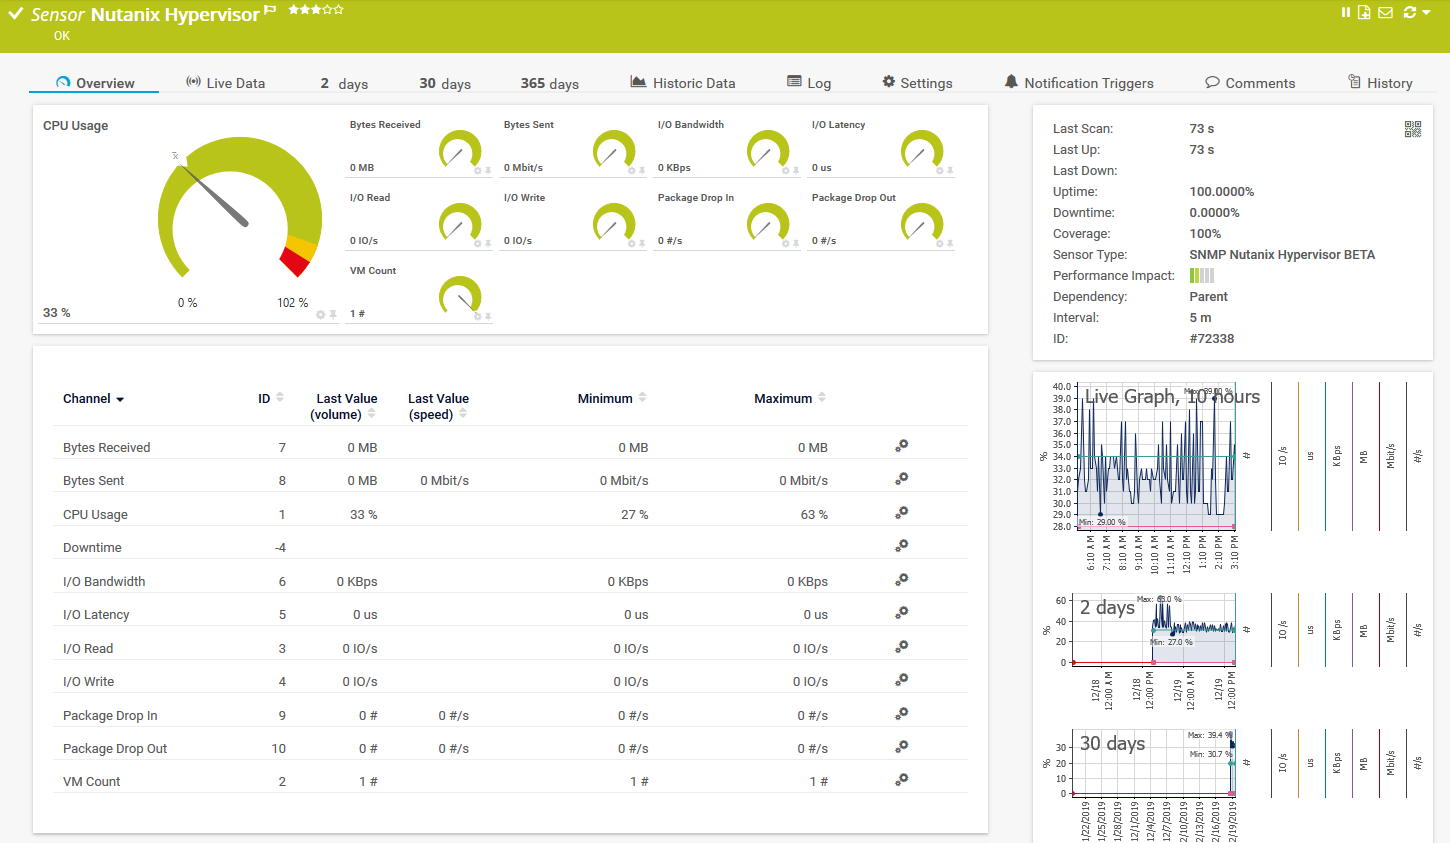The width and height of the screenshot is (1450, 843).
Task: Open the QR code icon
Action: tap(1412, 129)
